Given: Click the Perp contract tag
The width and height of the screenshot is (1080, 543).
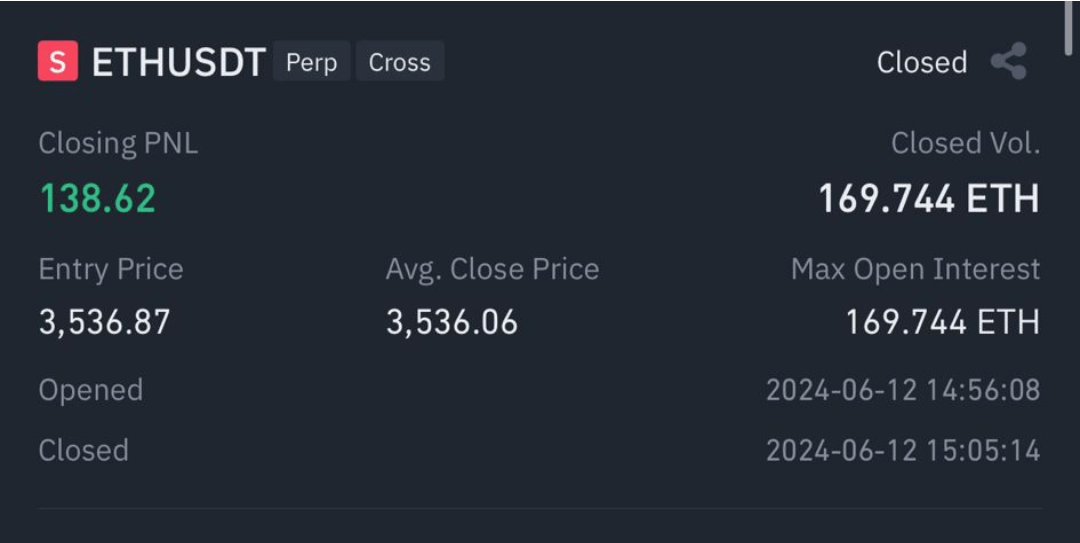Looking at the screenshot, I should tap(311, 61).
